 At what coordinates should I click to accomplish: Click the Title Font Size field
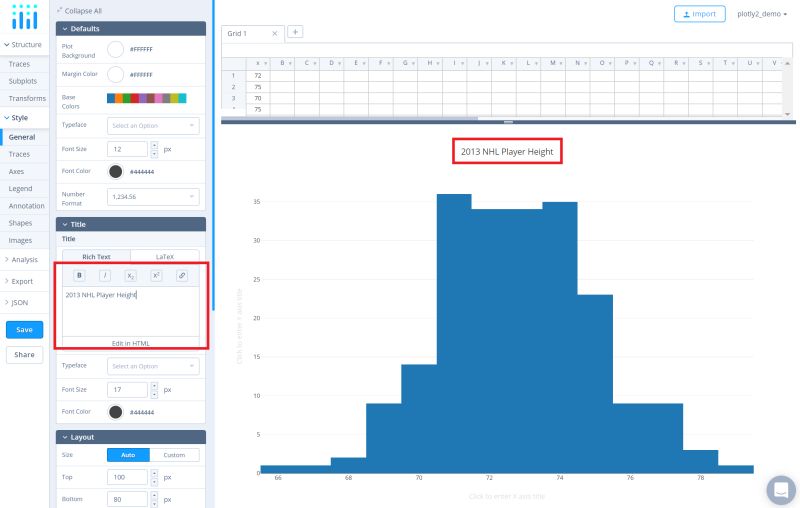pyautogui.click(x=128, y=390)
